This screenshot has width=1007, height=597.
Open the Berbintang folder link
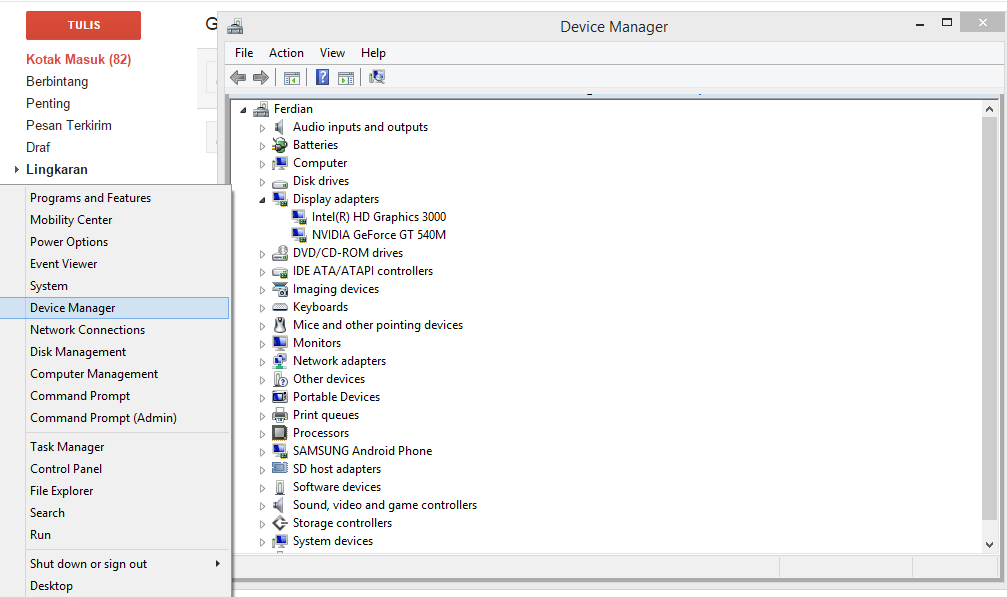pos(57,82)
